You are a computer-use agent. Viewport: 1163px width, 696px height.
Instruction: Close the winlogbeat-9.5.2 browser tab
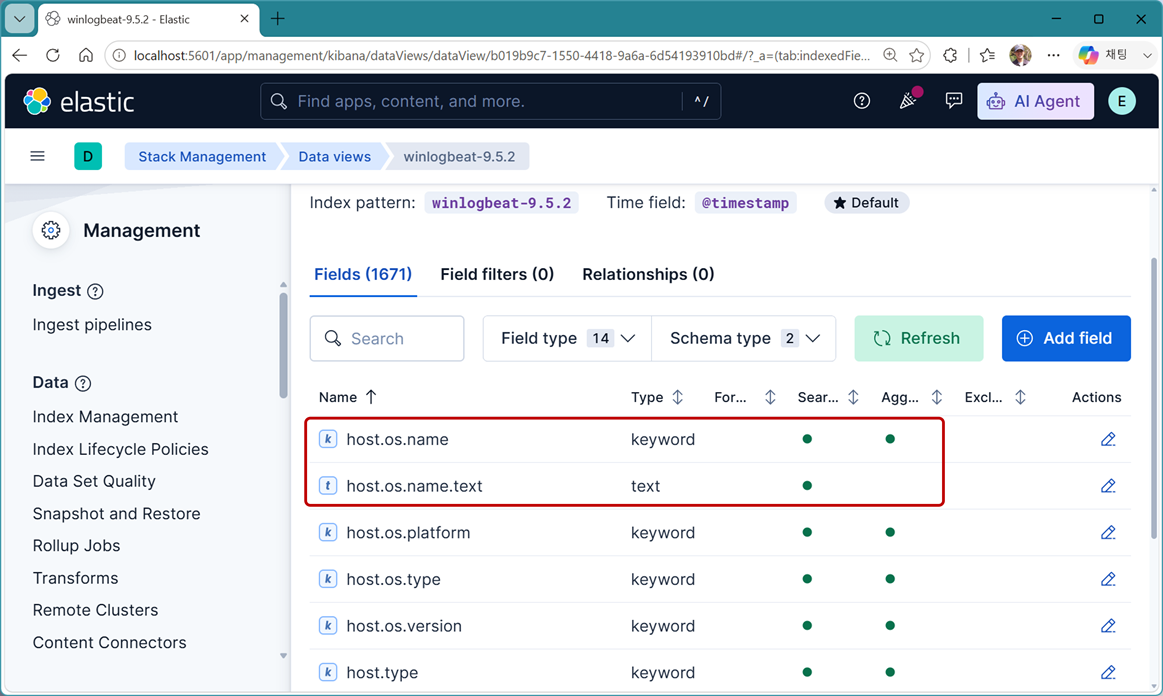(x=244, y=19)
